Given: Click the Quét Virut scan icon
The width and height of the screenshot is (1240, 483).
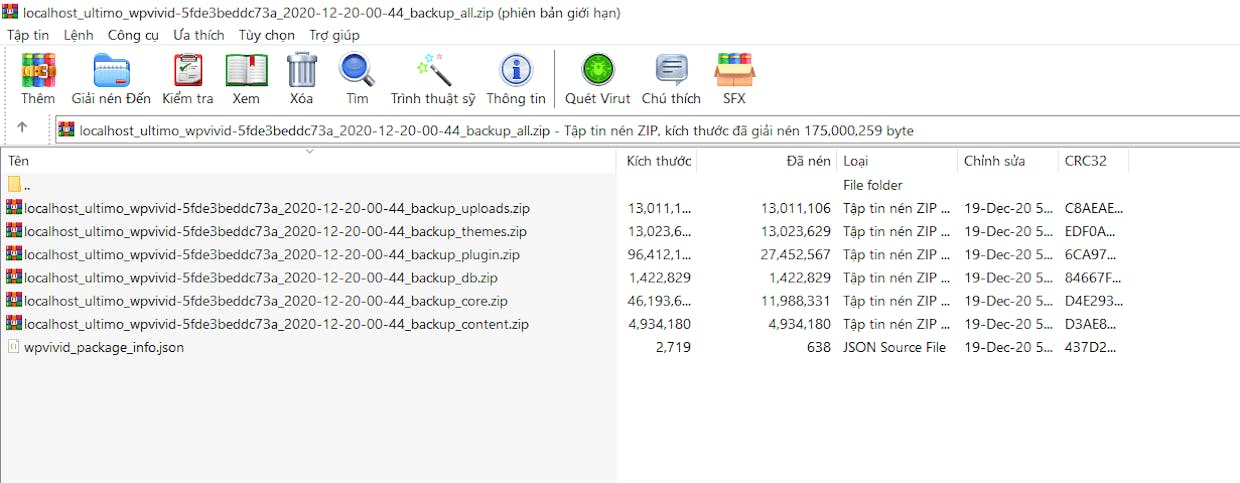Looking at the screenshot, I should pyautogui.click(x=598, y=70).
